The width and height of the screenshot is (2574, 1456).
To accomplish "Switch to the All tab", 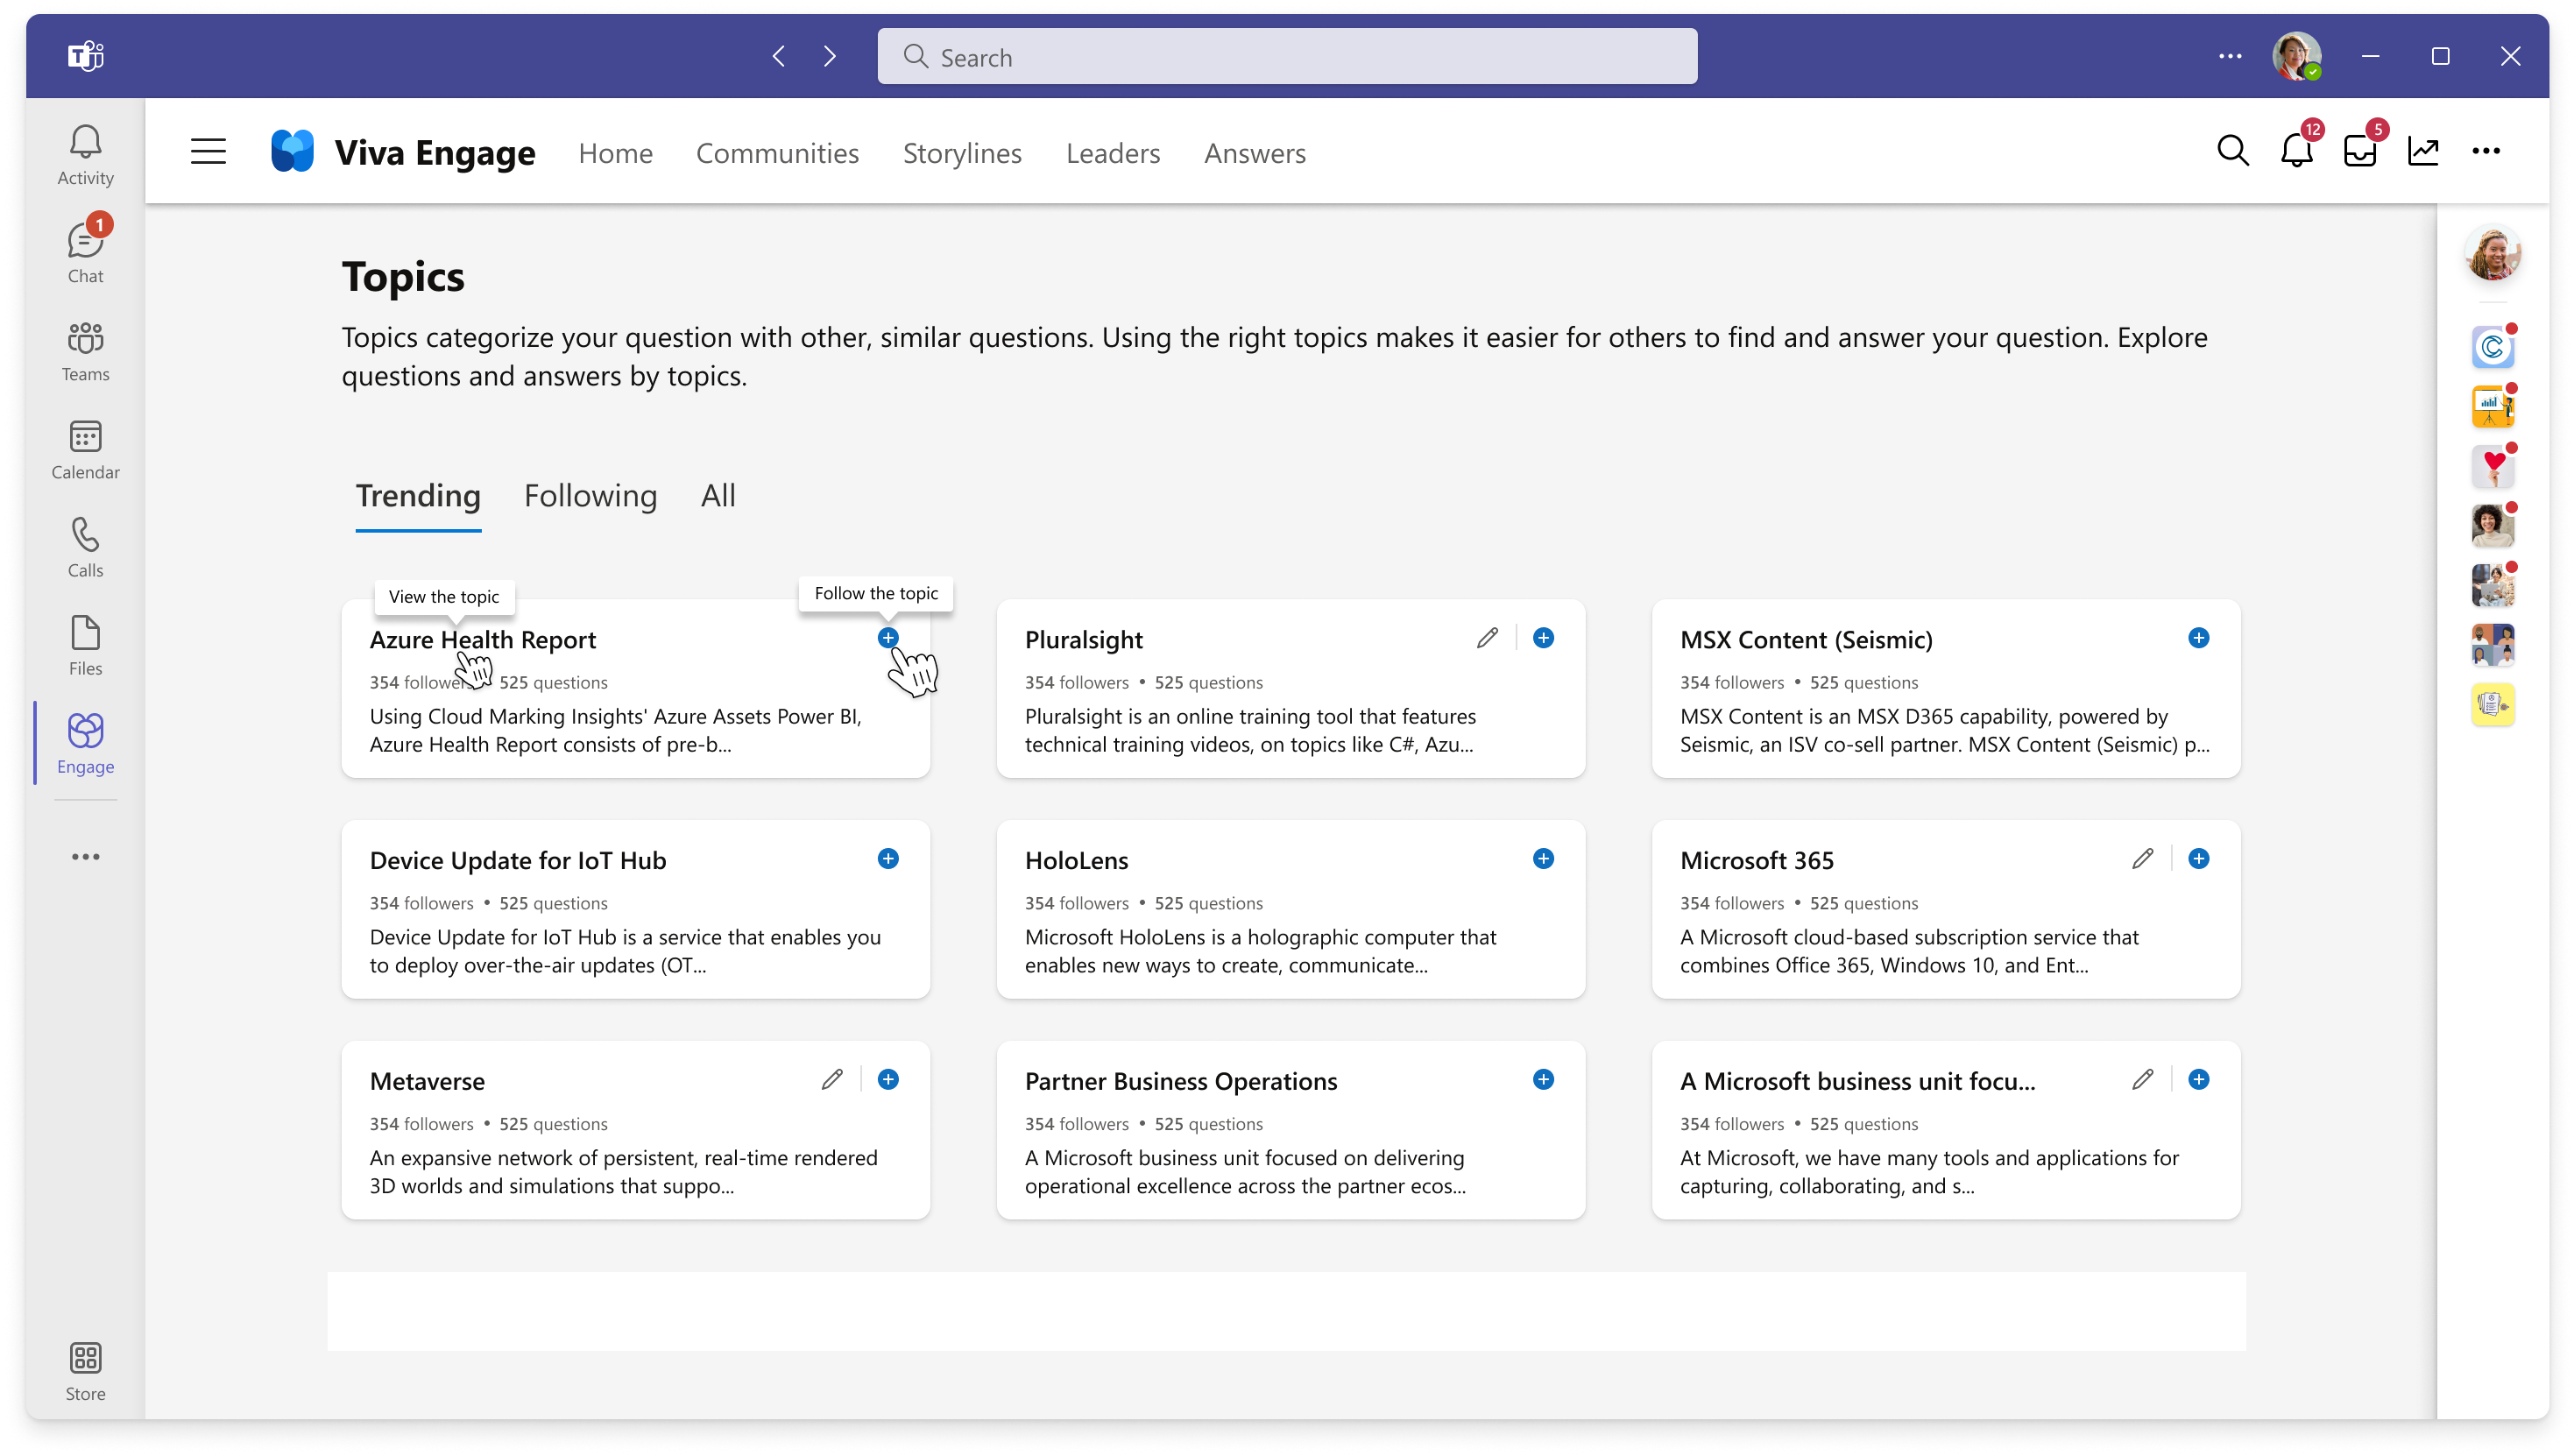I will pos(718,495).
